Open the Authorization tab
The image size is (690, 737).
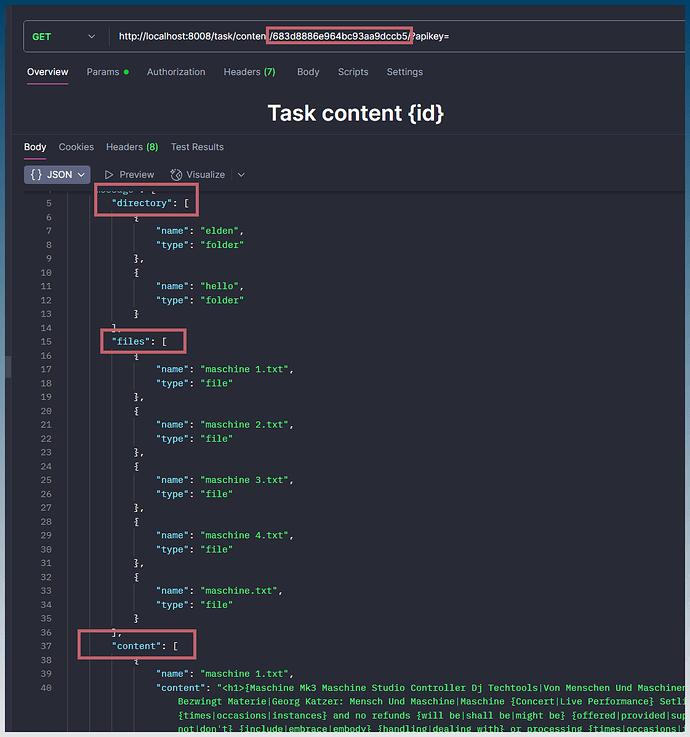point(176,72)
